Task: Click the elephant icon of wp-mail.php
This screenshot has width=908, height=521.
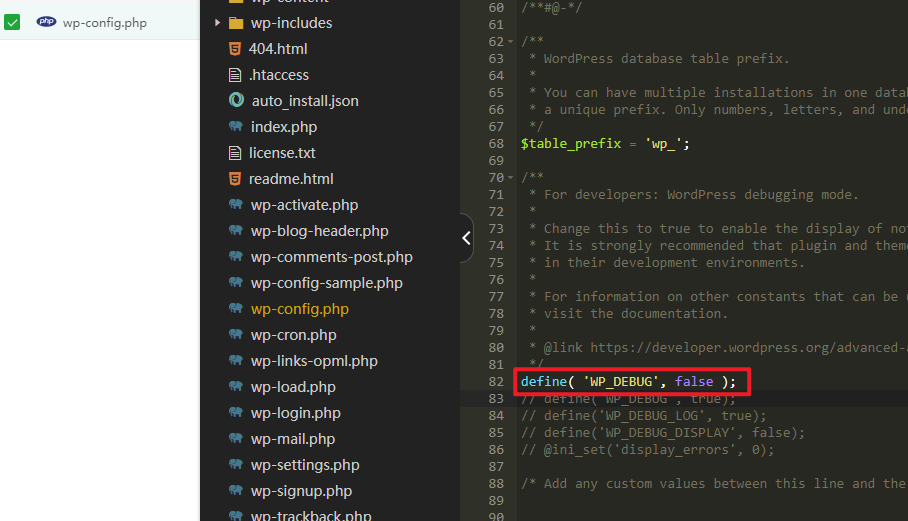Action: pyautogui.click(x=236, y=438)
